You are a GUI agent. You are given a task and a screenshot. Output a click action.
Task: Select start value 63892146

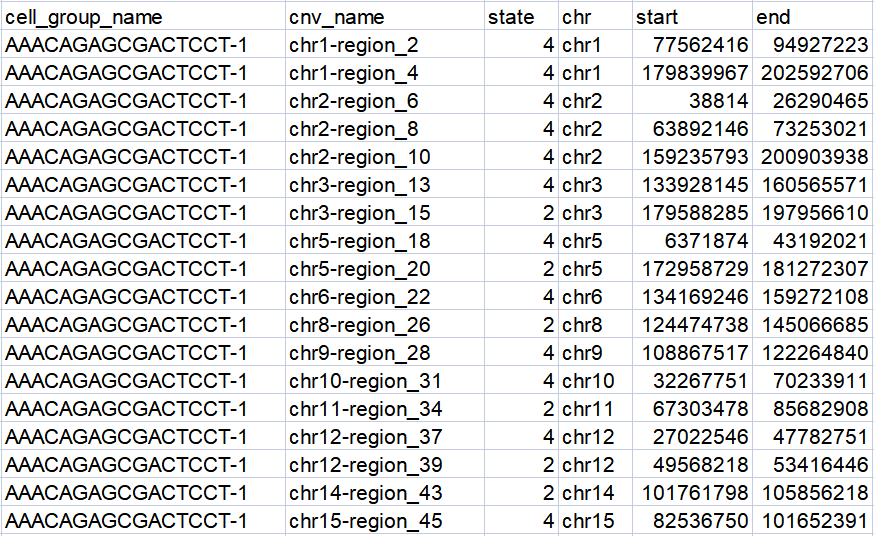point(692,128)
